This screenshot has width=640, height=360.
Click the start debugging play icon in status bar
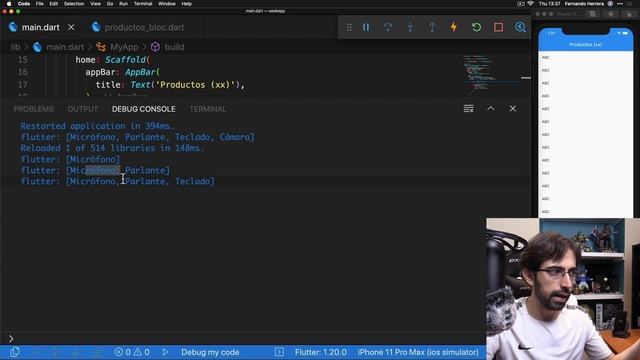pyautogui.click(x=165, y=352)
